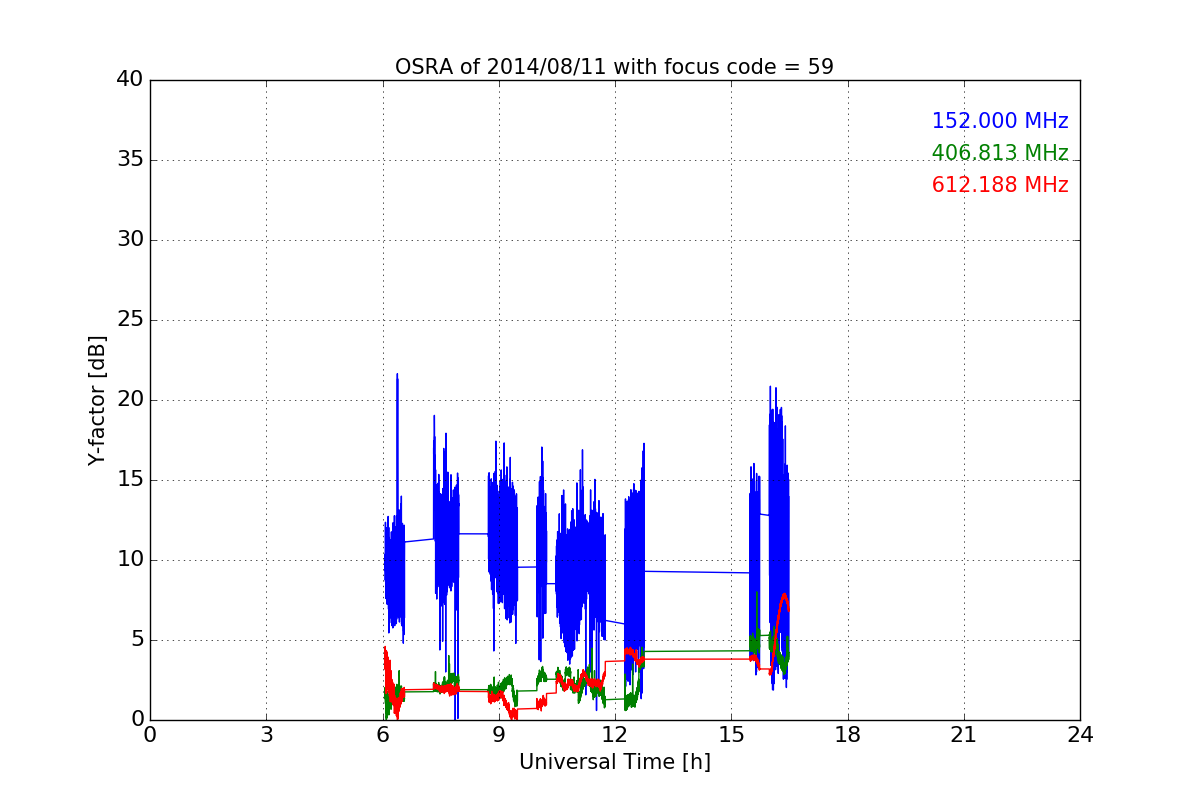
Task: Click the y-axis tick label '40'
Action: (130, 80)
